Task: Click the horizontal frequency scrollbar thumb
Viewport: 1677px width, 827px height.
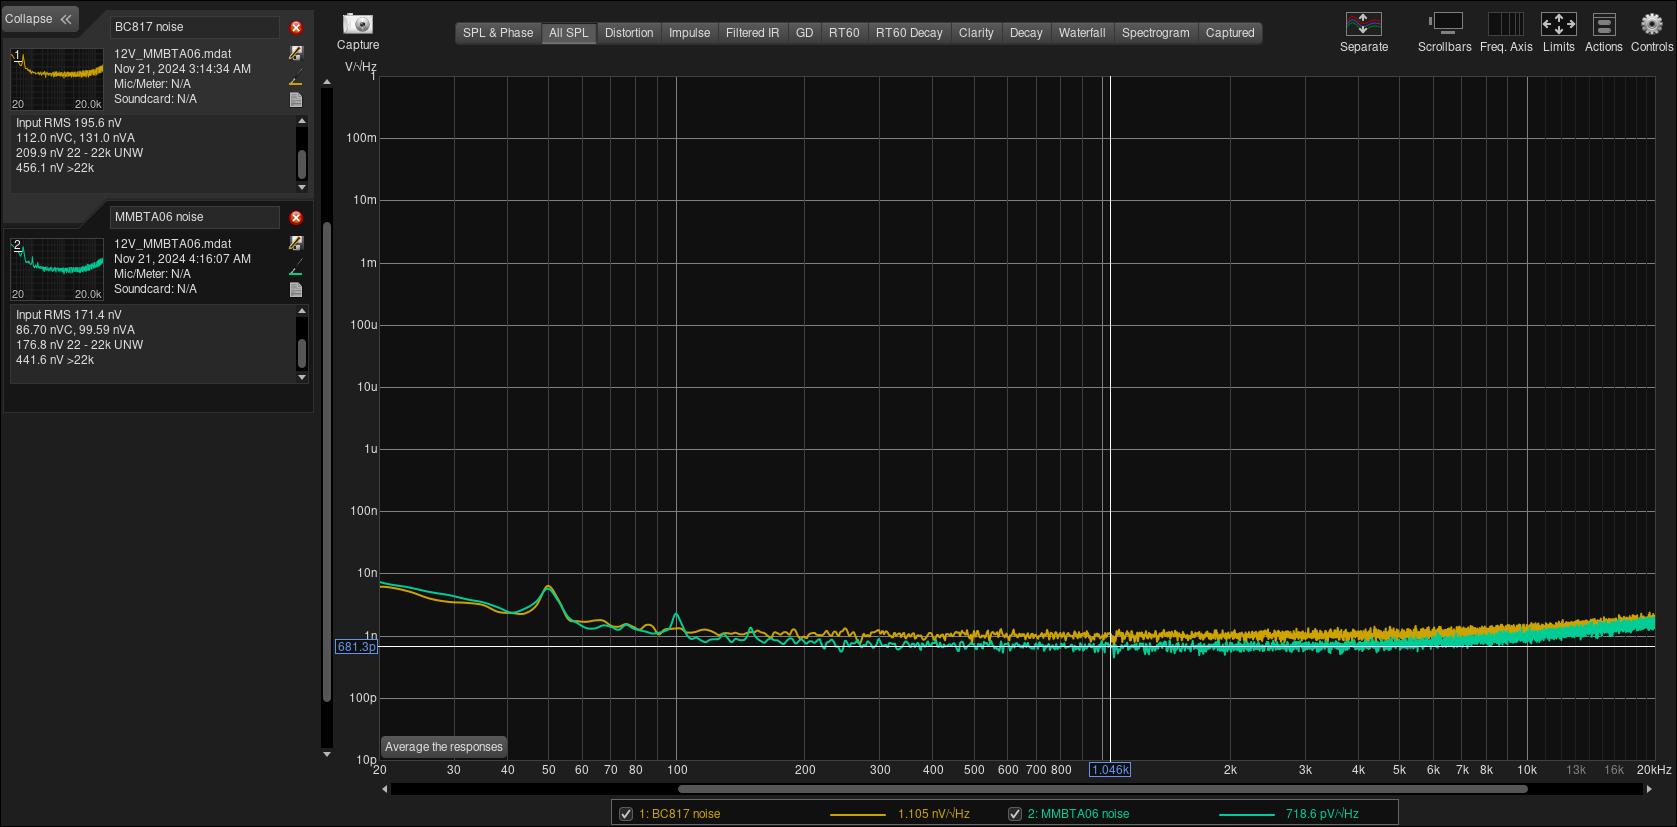Action: coord(1102,789)
